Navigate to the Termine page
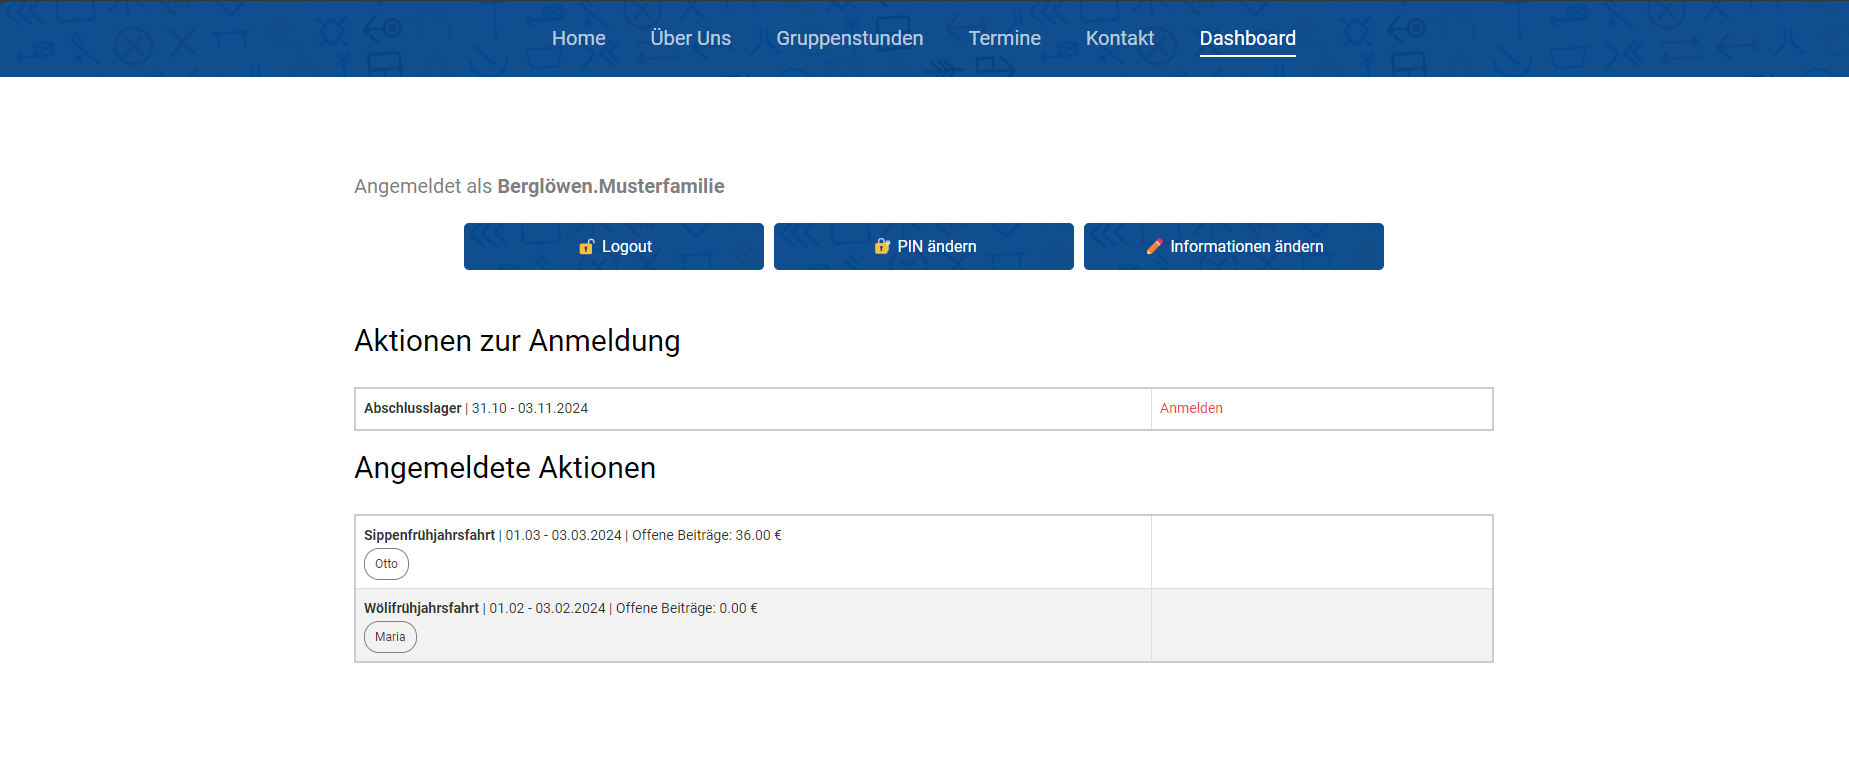 (x=1004, y=38)
